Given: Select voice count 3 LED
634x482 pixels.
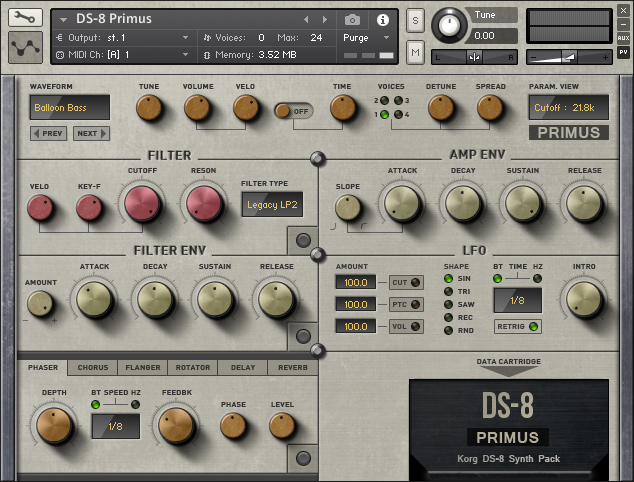Looking at the screenshot, I should [x=398, y=100].
